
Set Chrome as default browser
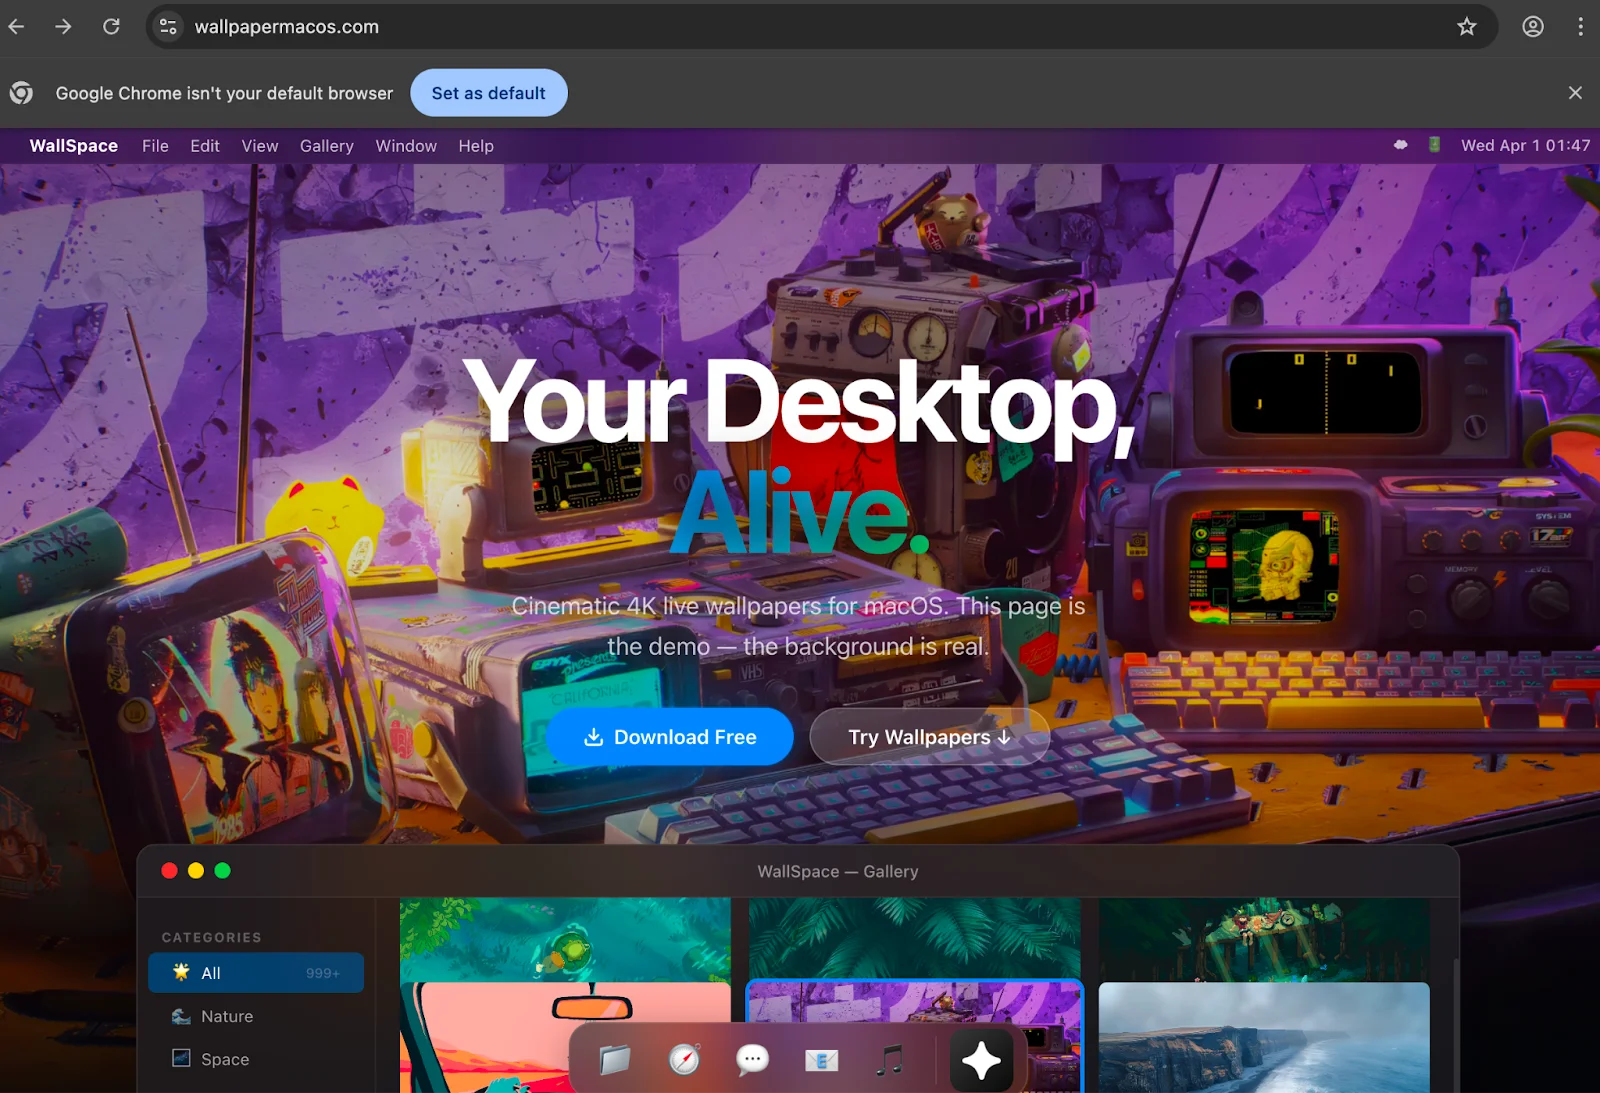(x=488, y=93)
